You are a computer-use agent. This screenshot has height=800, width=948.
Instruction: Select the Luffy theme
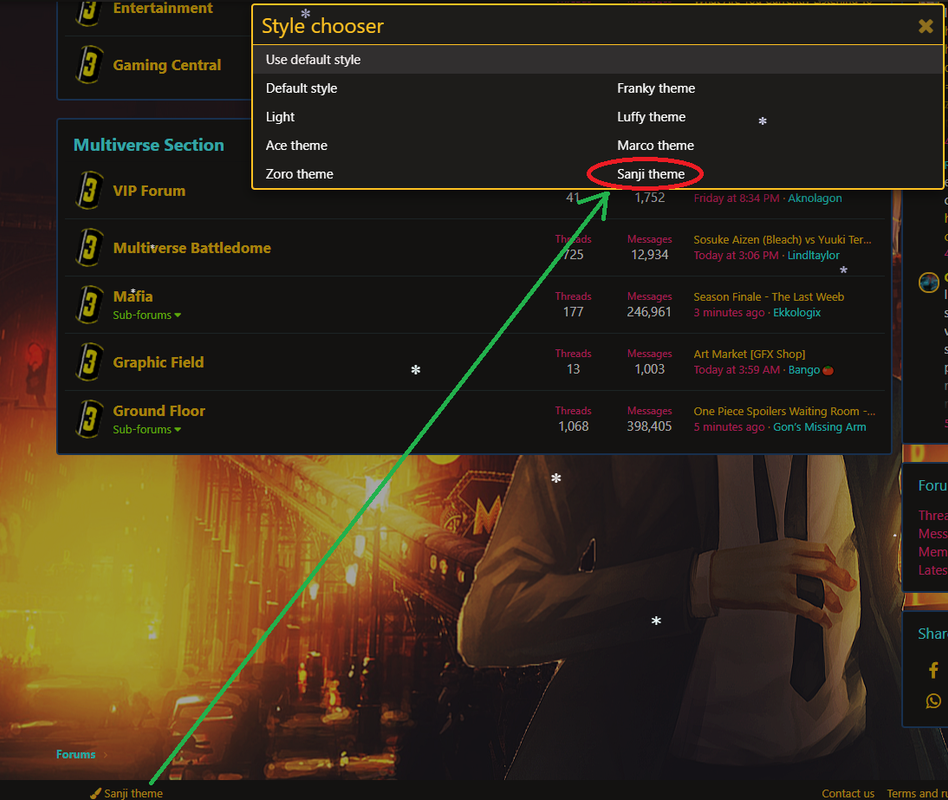click(x=651, y=117)
